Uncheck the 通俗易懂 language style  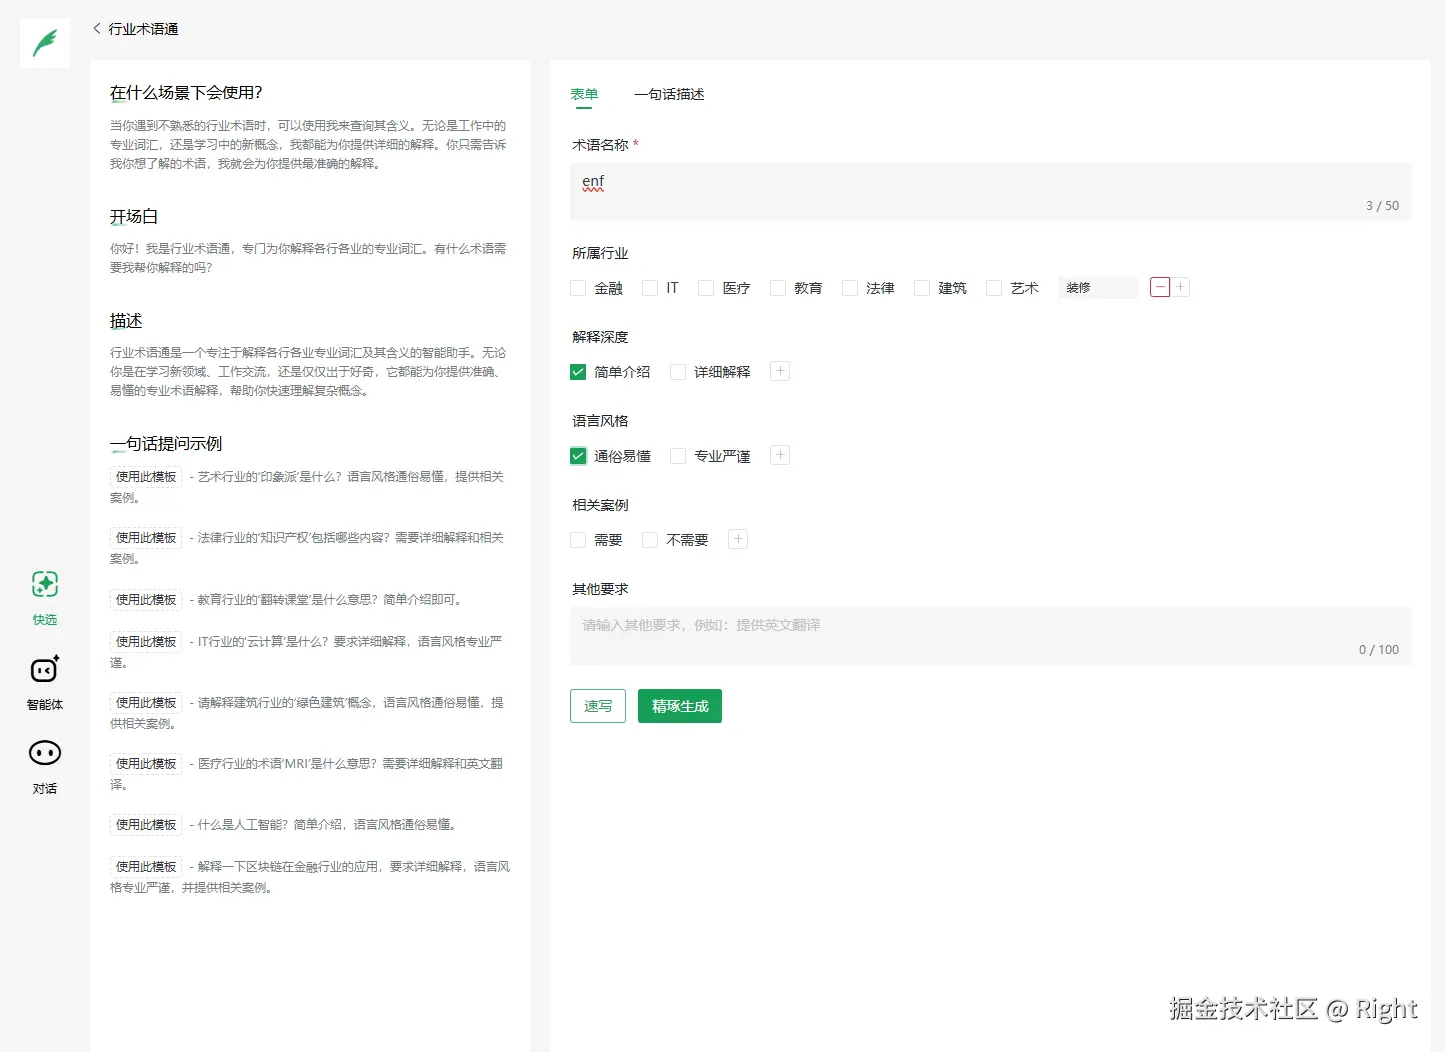point(578,455)
